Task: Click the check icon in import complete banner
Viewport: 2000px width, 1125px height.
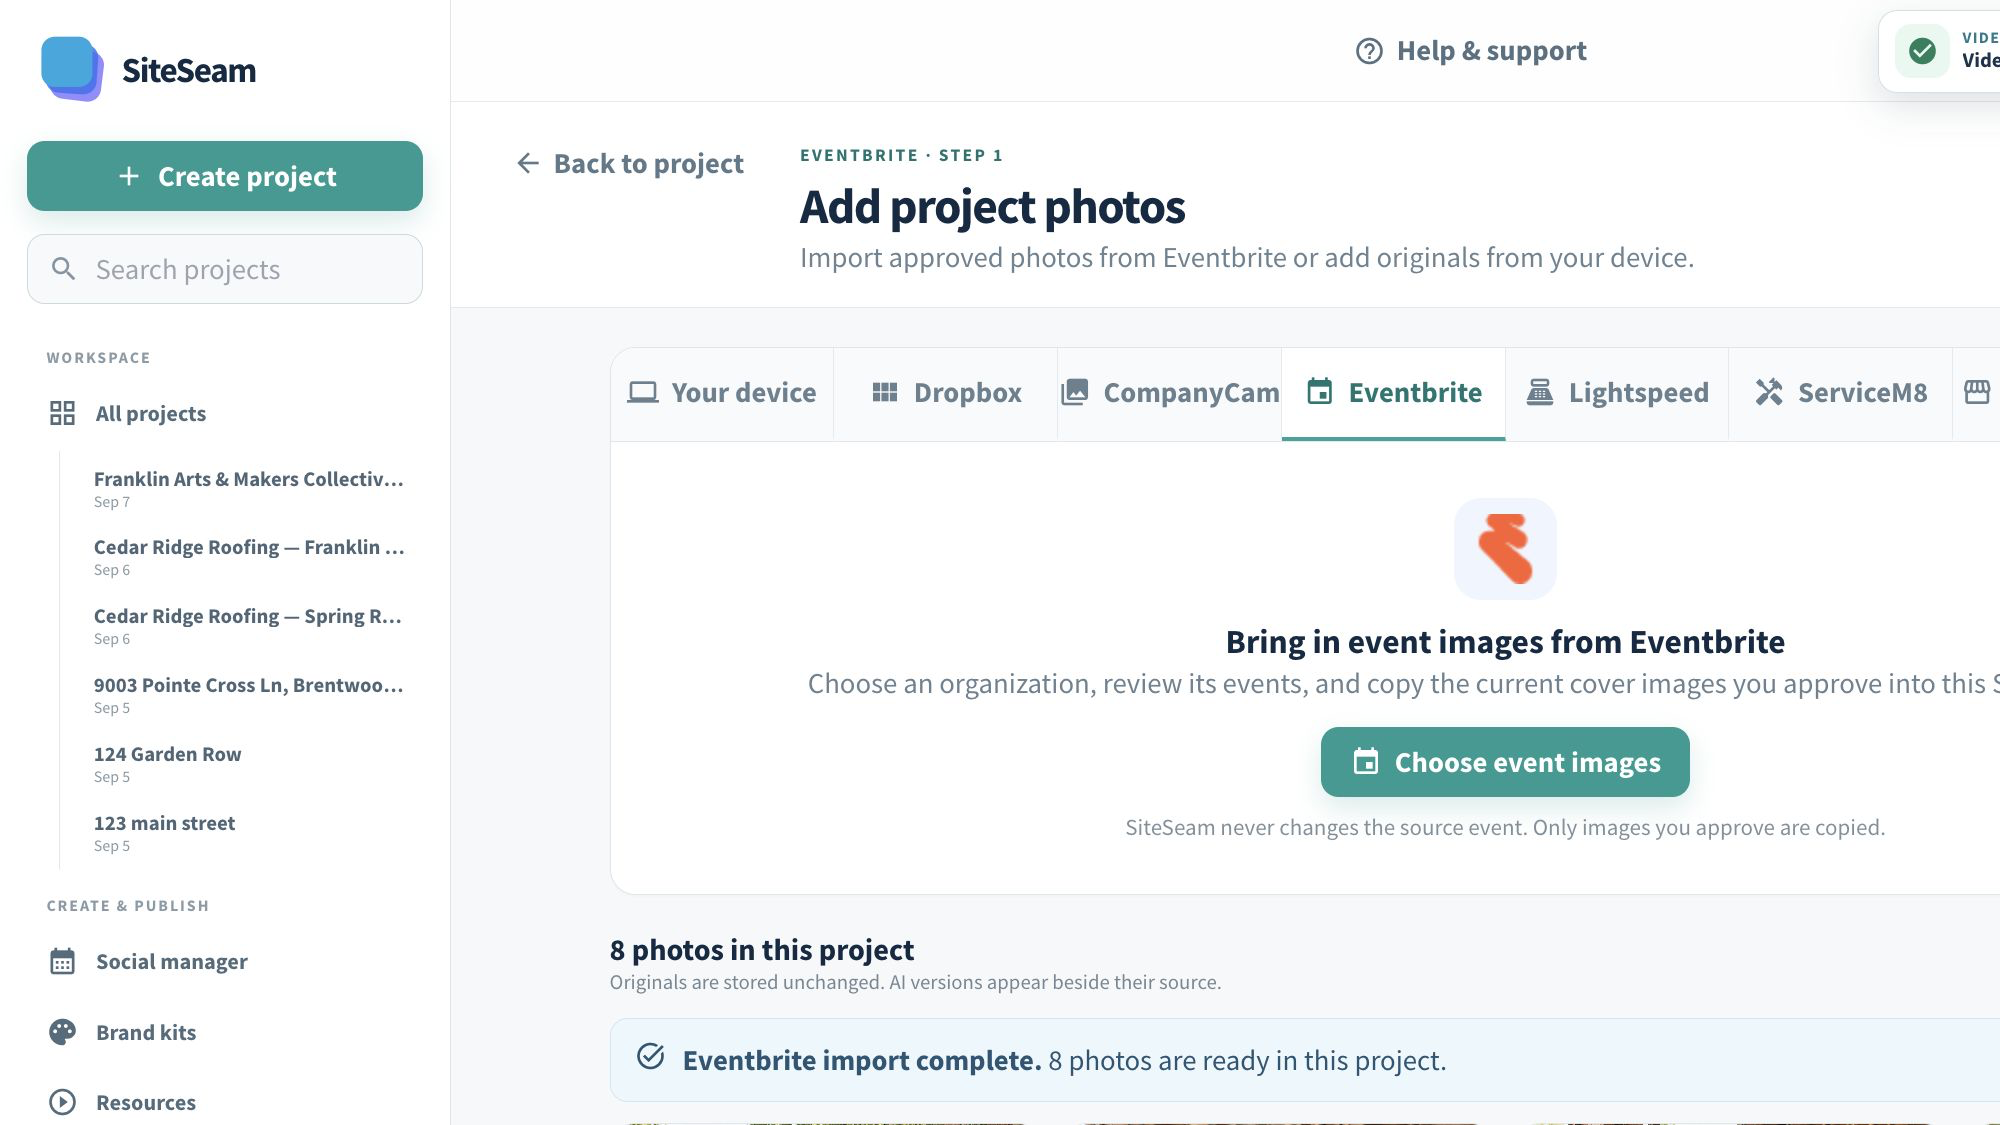Action: (x=651, y=1056)
